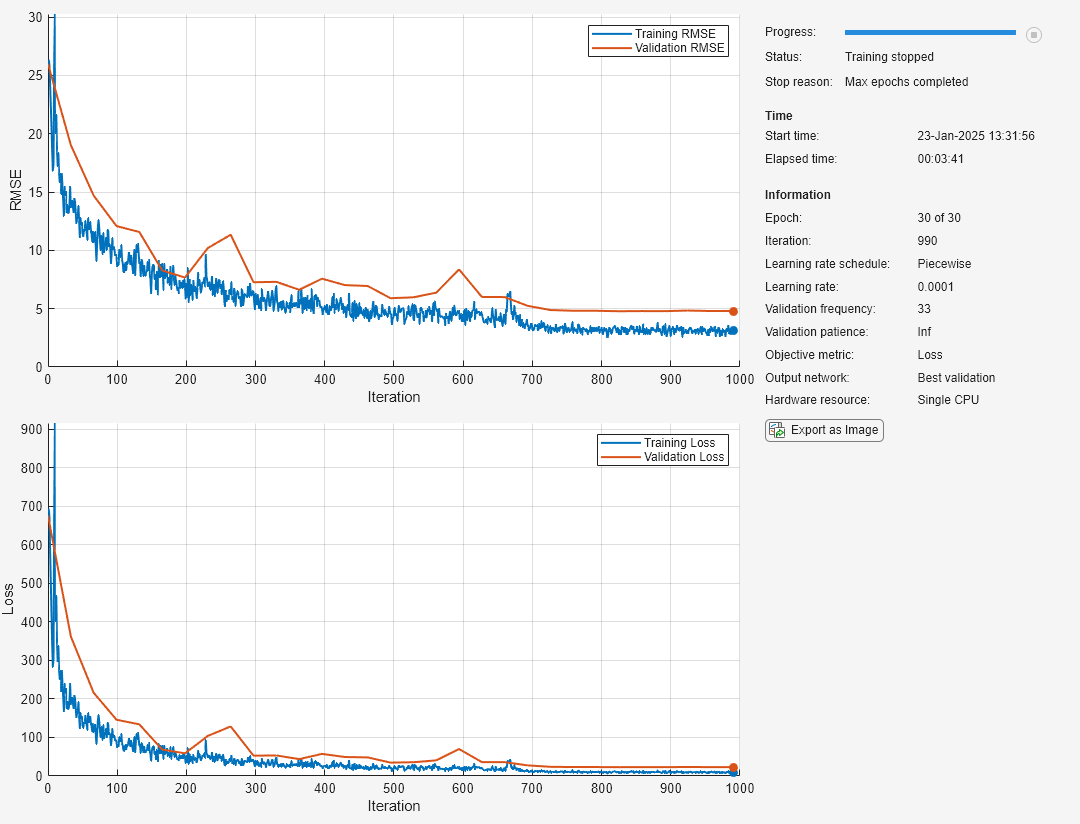The height and width of the screenshot is (824, 1080).
Task: Click the Max epochs completed stop reason
Action: pos(906,82)
